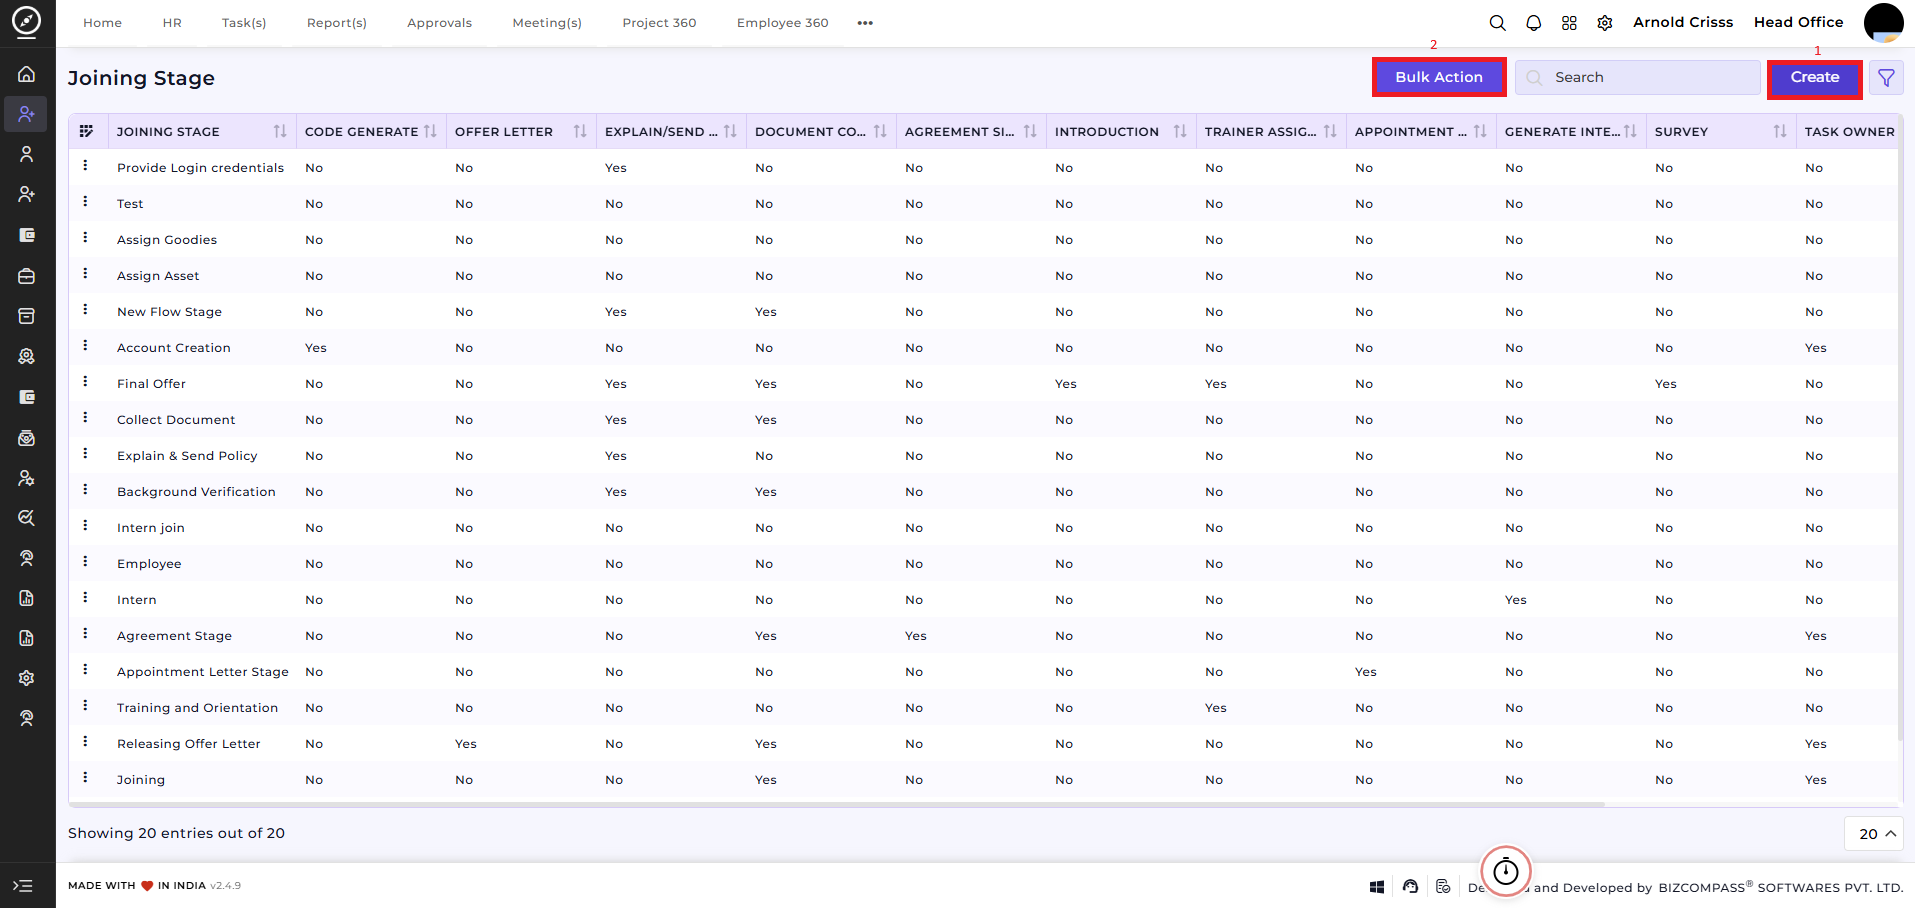The width and height of the screenshot is (1915, 908).
Task: Click the Bulk Action button
Action: [x=1439, y=78]
